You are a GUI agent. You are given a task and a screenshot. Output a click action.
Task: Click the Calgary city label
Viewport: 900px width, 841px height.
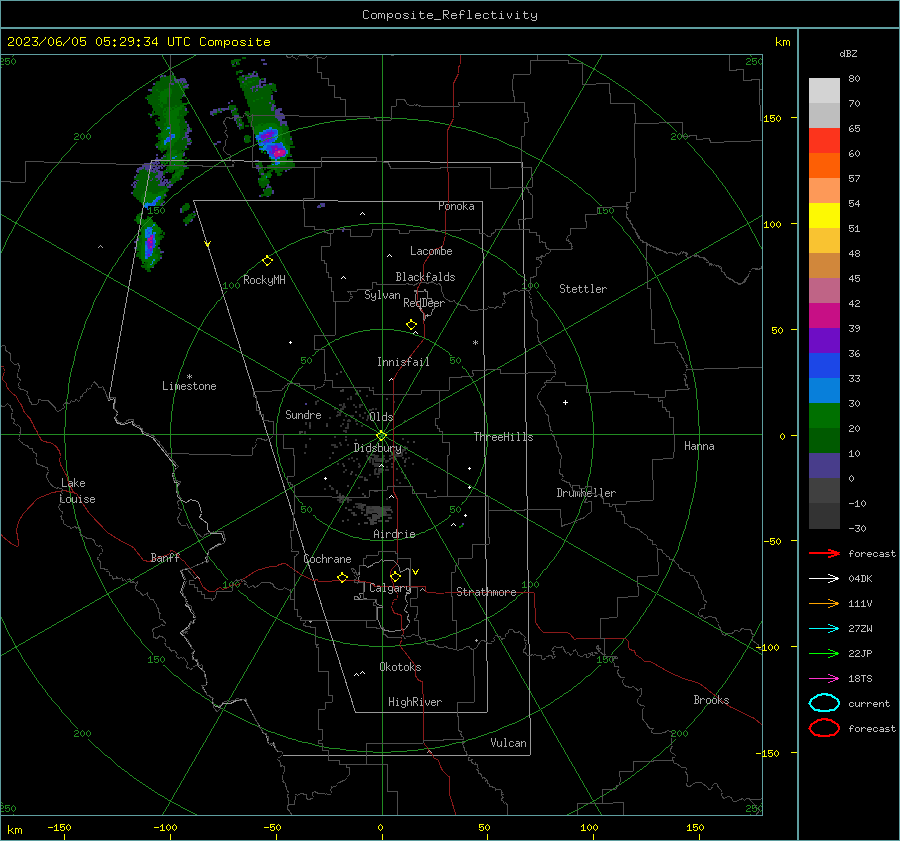(x=390, y=588)
